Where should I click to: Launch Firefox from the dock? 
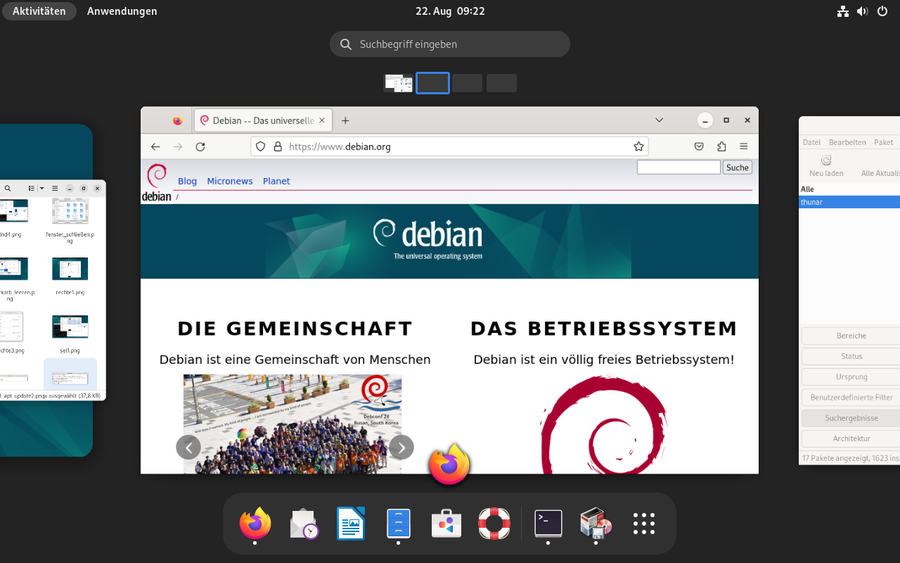[255, 523]
